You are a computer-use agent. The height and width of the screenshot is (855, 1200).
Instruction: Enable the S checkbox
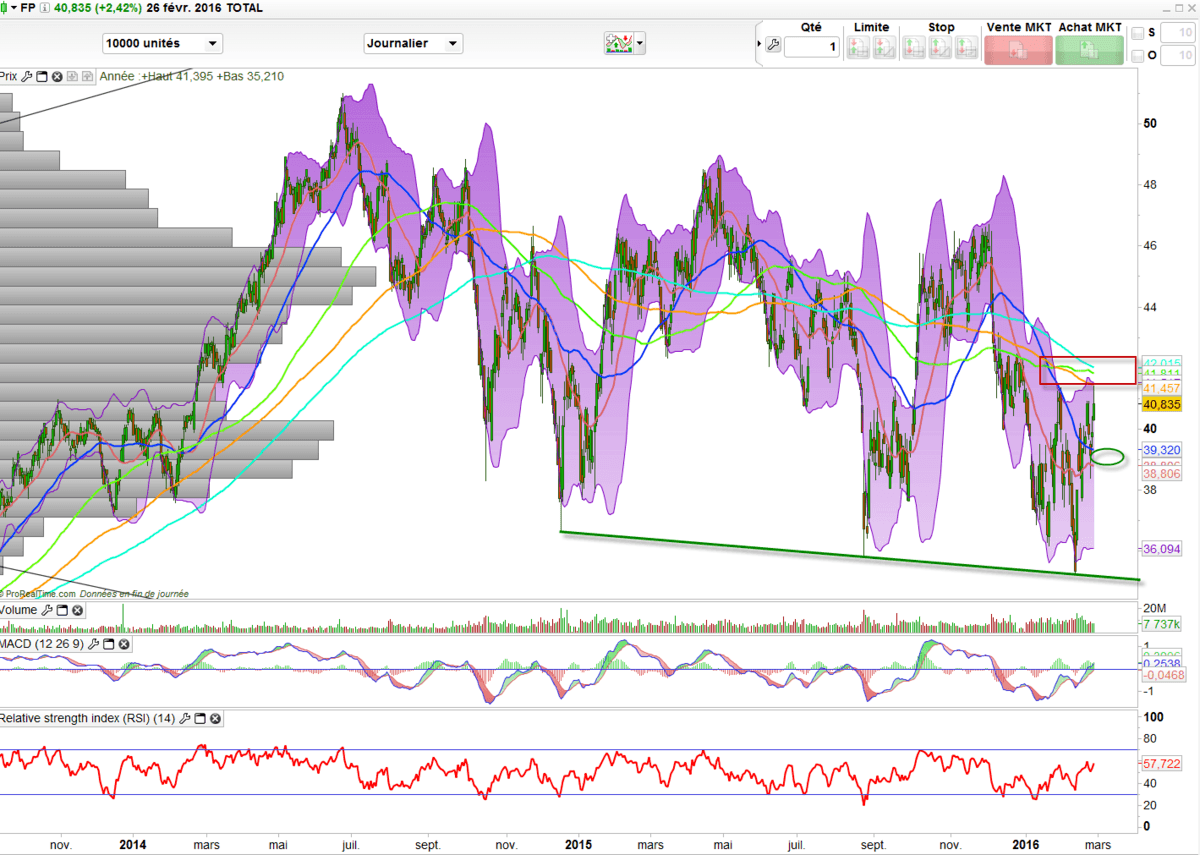tap(1137, 33)
